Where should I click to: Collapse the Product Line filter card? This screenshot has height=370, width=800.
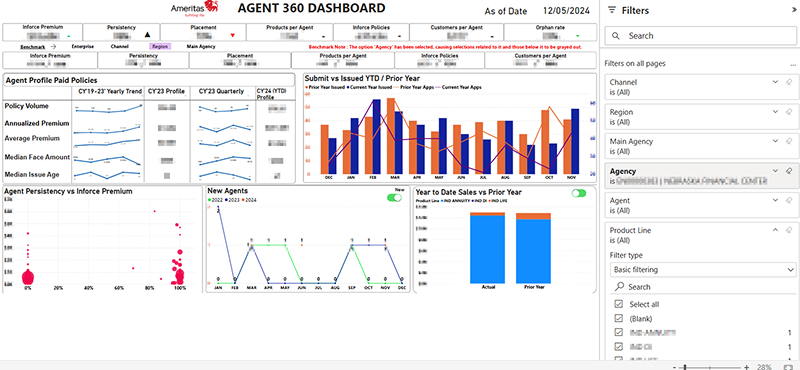pos(776,230)
